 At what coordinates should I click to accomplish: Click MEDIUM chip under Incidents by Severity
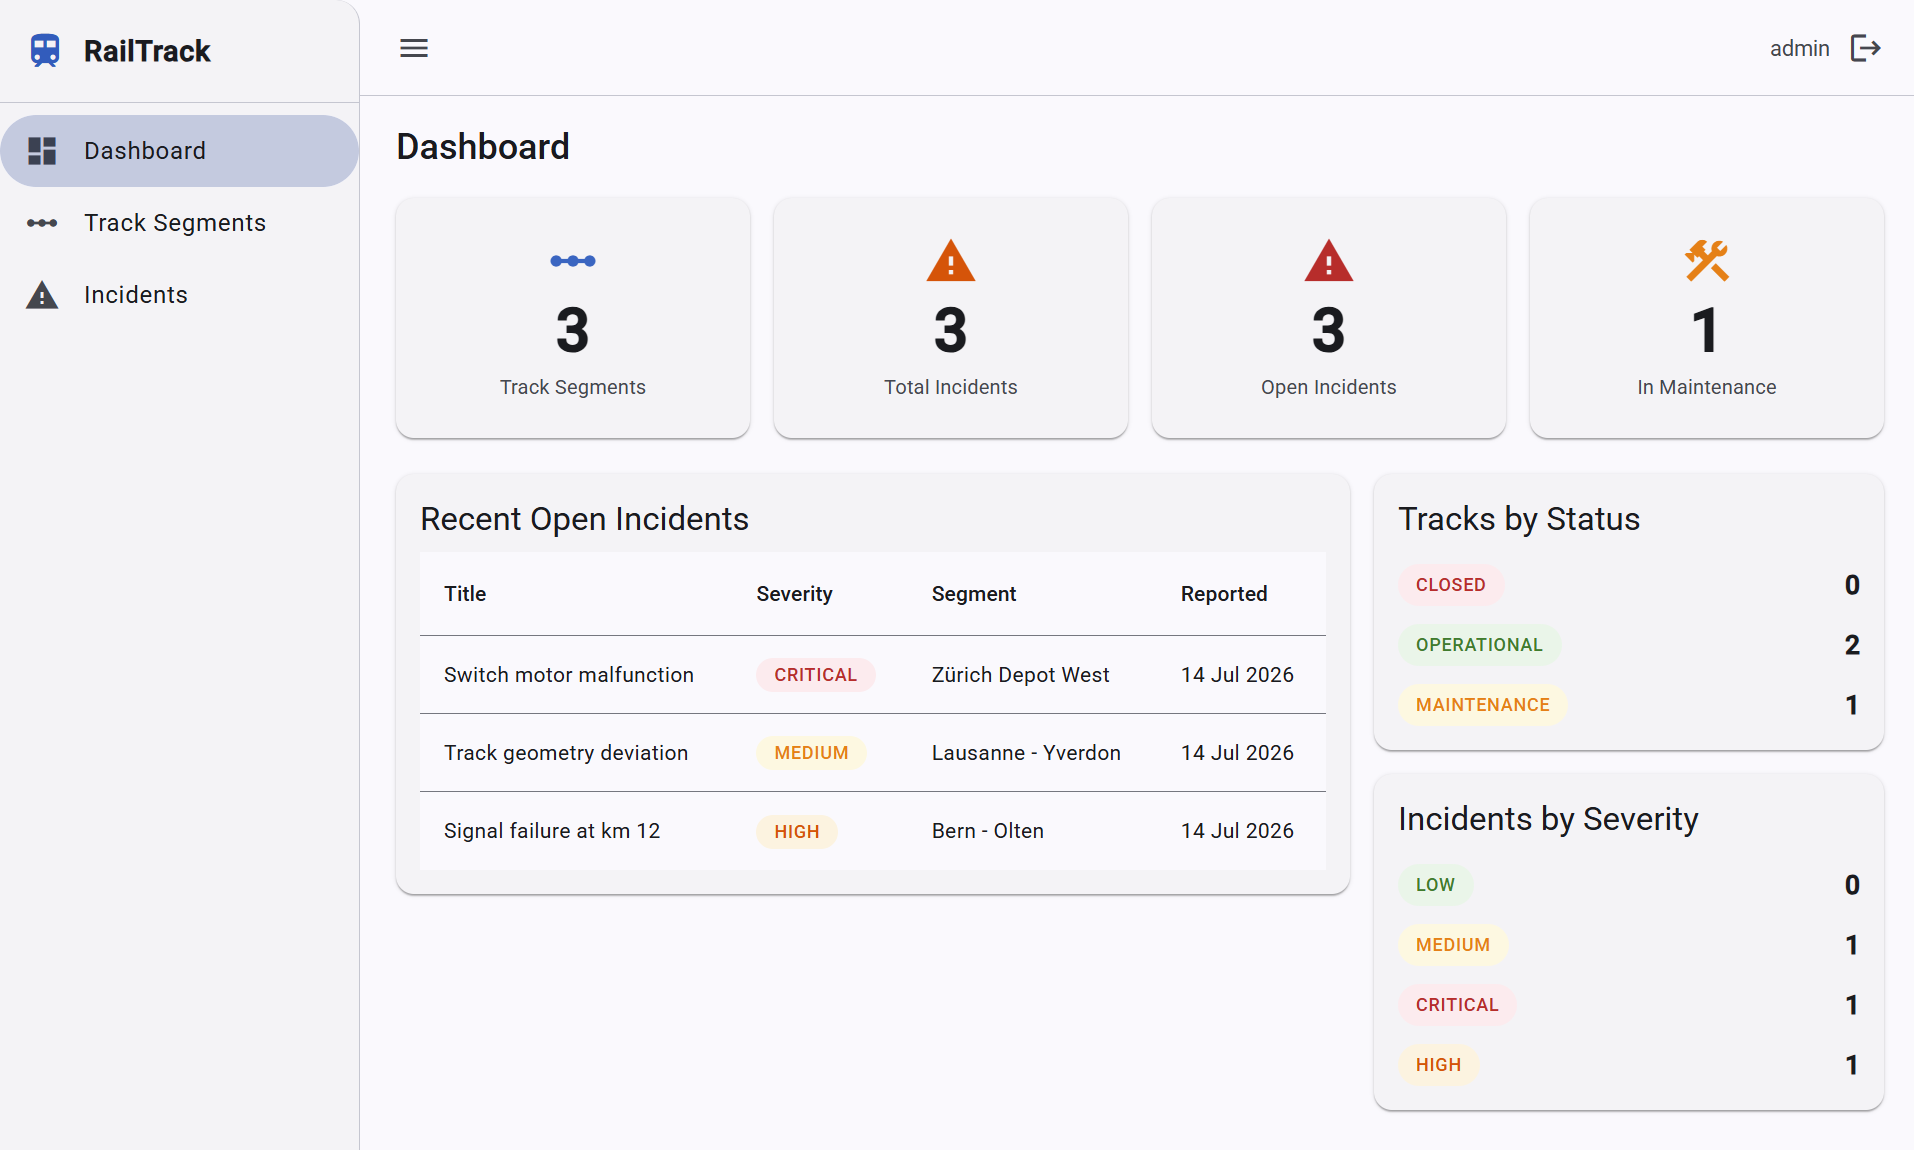click(x=1453, y=945)
